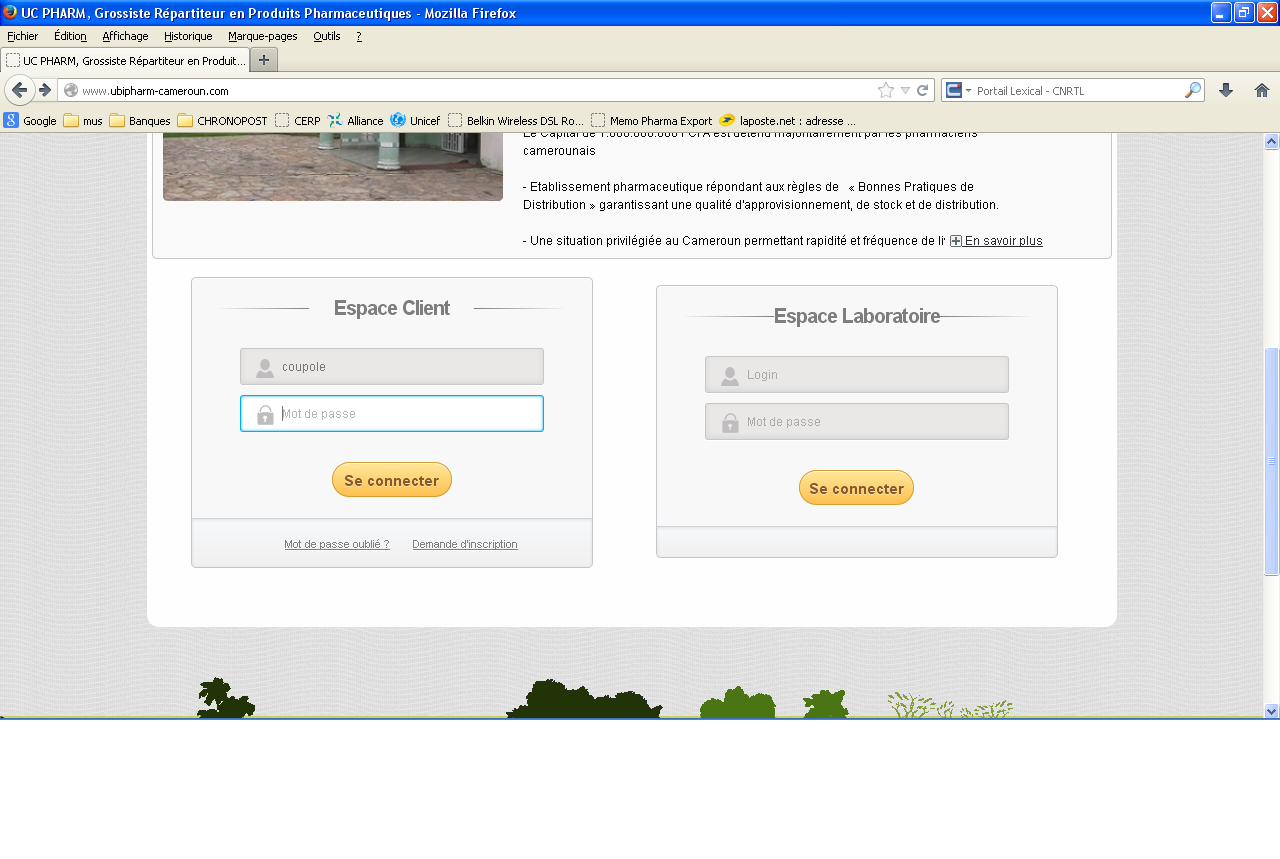The width and height of the screenshot is (1280, 859).
Task: Open the Édition menu
Action: point(70,36)
